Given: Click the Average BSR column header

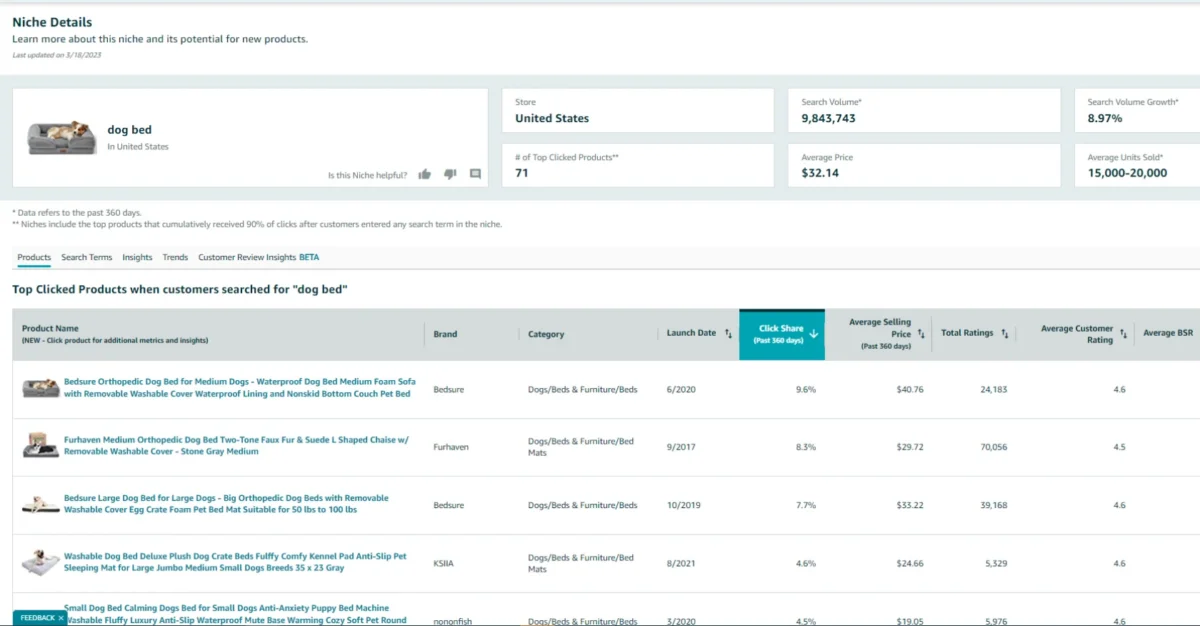Looking at the screenshot, I should click(1167, 334).
